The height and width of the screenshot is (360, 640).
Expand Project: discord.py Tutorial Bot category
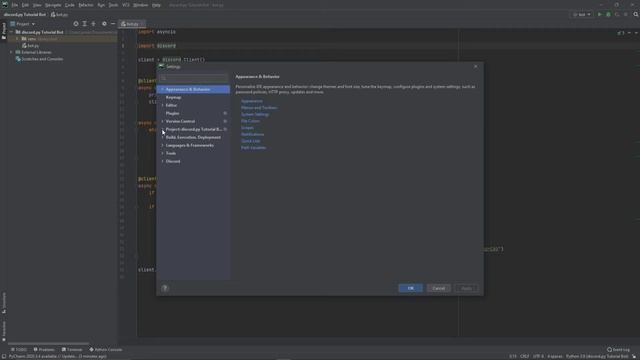tap(162, 129)
